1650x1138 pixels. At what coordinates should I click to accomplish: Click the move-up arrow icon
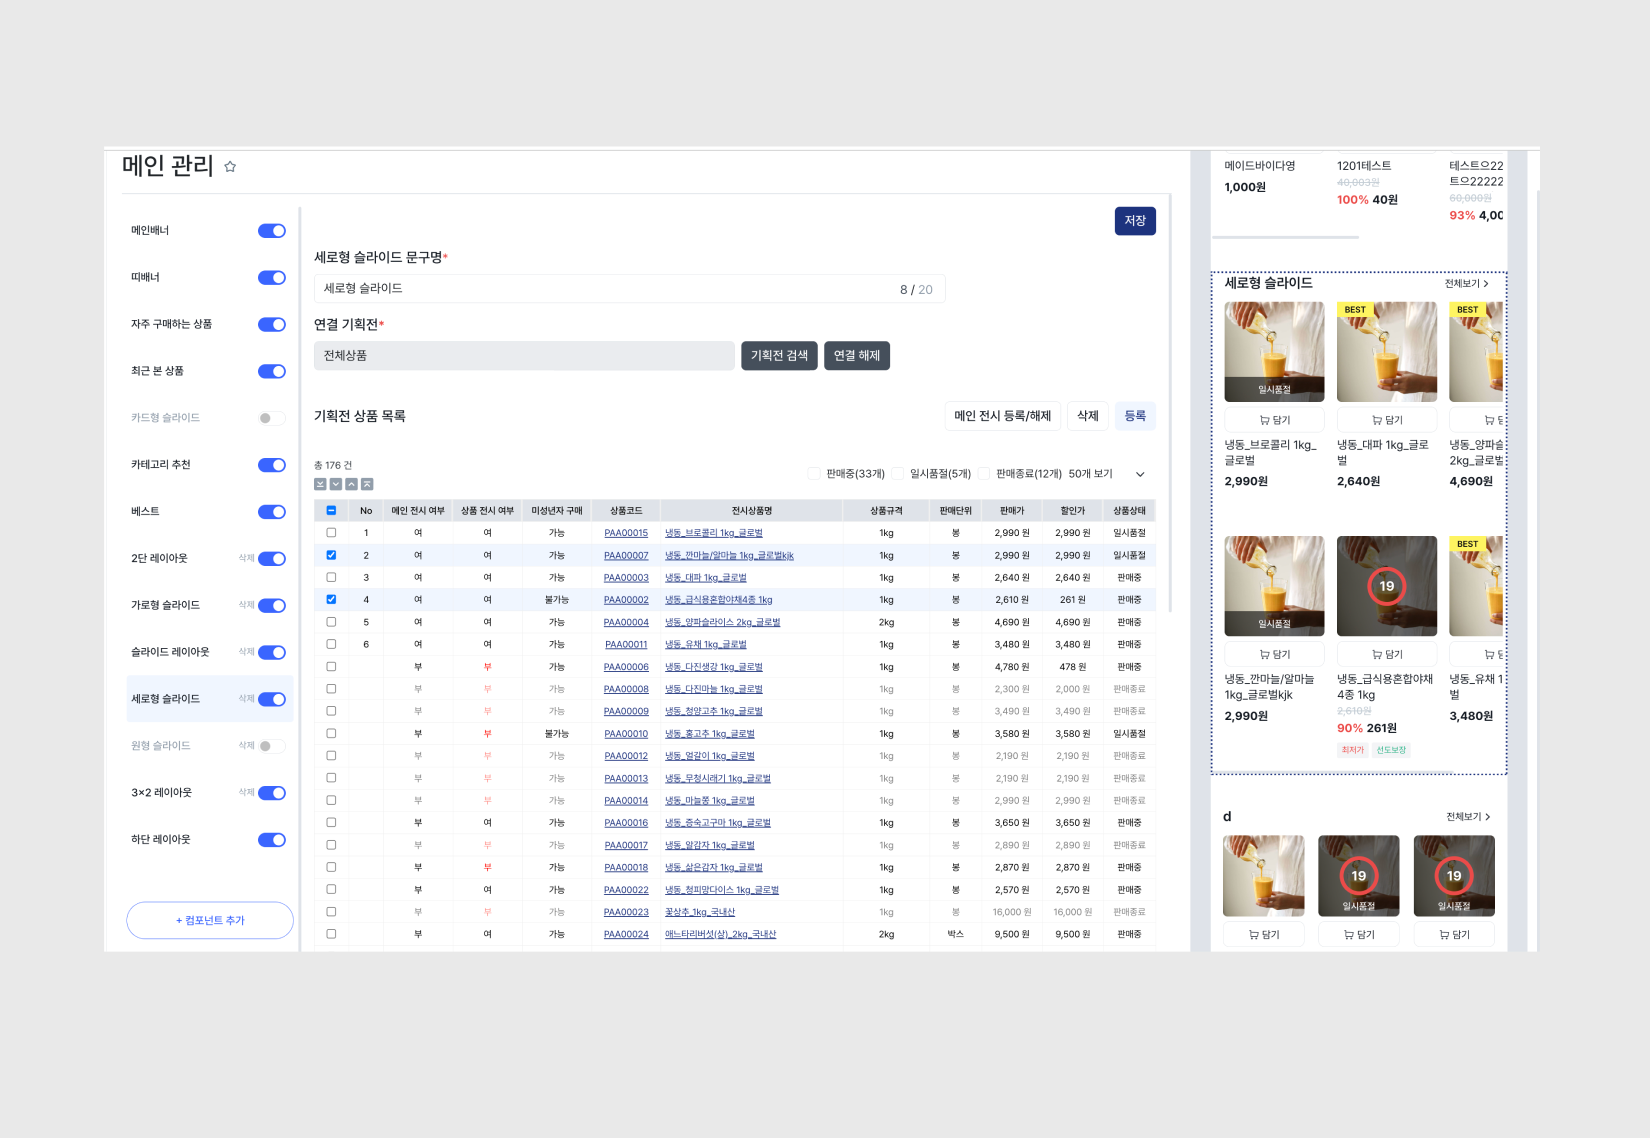(x=351, y=484)
